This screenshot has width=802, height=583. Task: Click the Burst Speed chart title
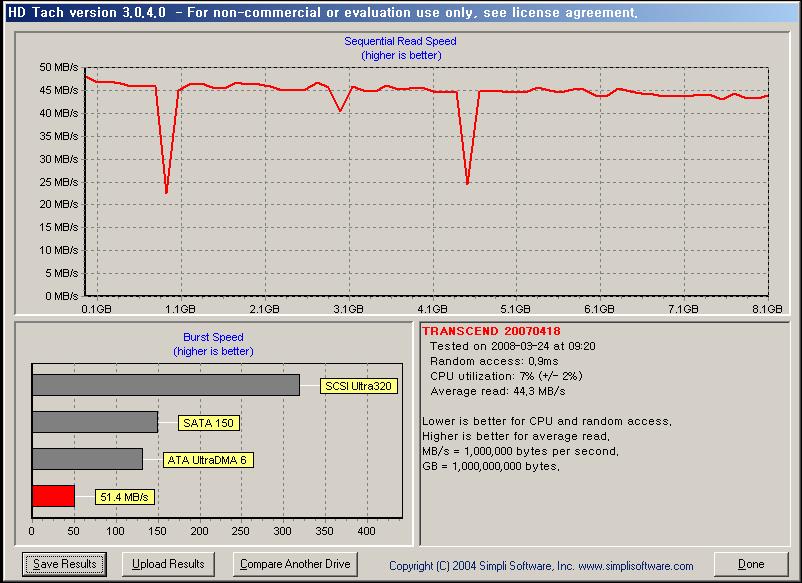[x=213, y=338]
